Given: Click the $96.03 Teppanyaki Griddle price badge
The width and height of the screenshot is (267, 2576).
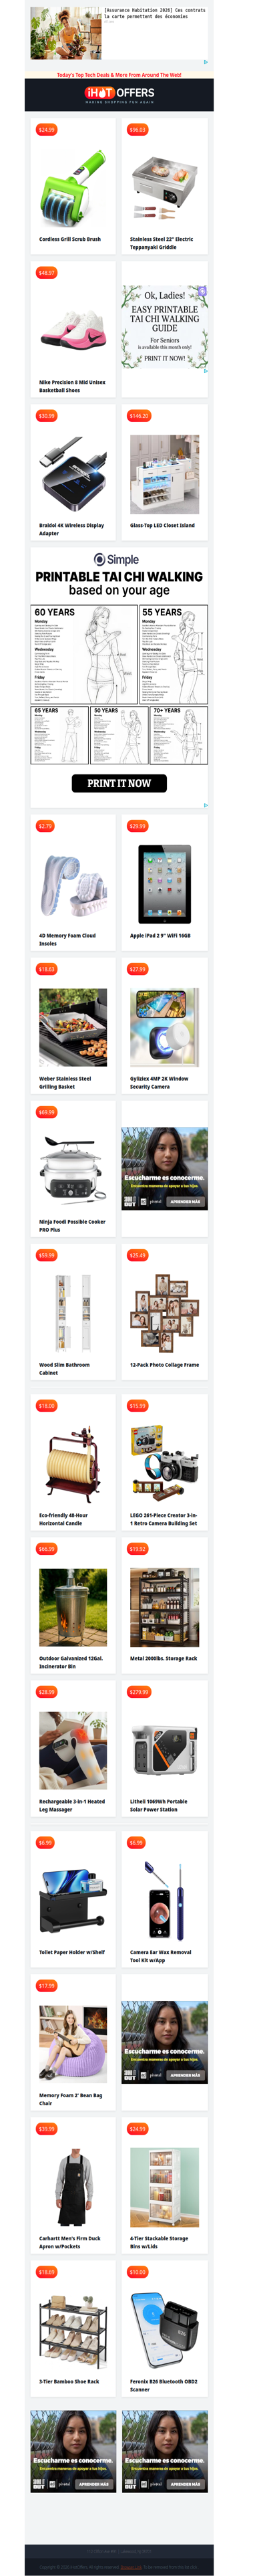Looking at the screenshot, I should click(137, 130).
